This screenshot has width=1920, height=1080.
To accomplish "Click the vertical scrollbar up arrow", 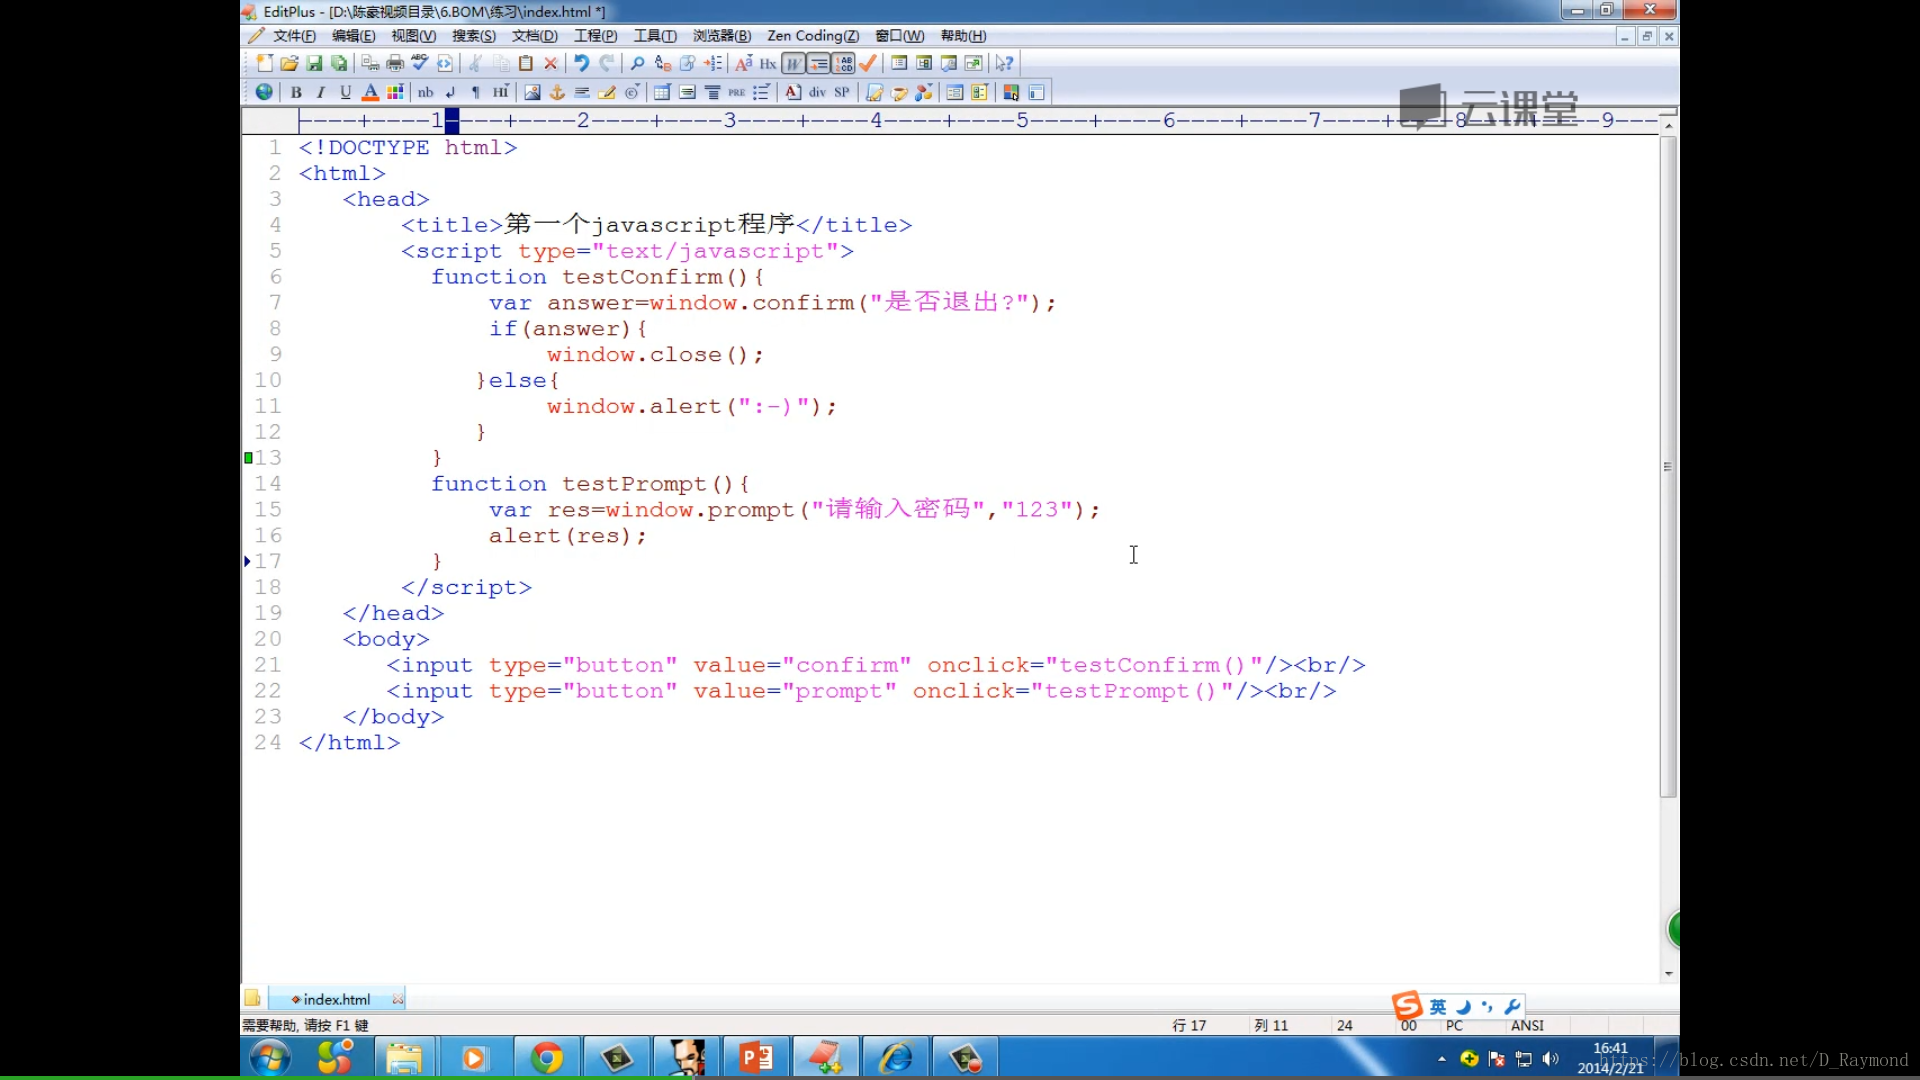I will pyautogui.click(x=1668, y=125).
